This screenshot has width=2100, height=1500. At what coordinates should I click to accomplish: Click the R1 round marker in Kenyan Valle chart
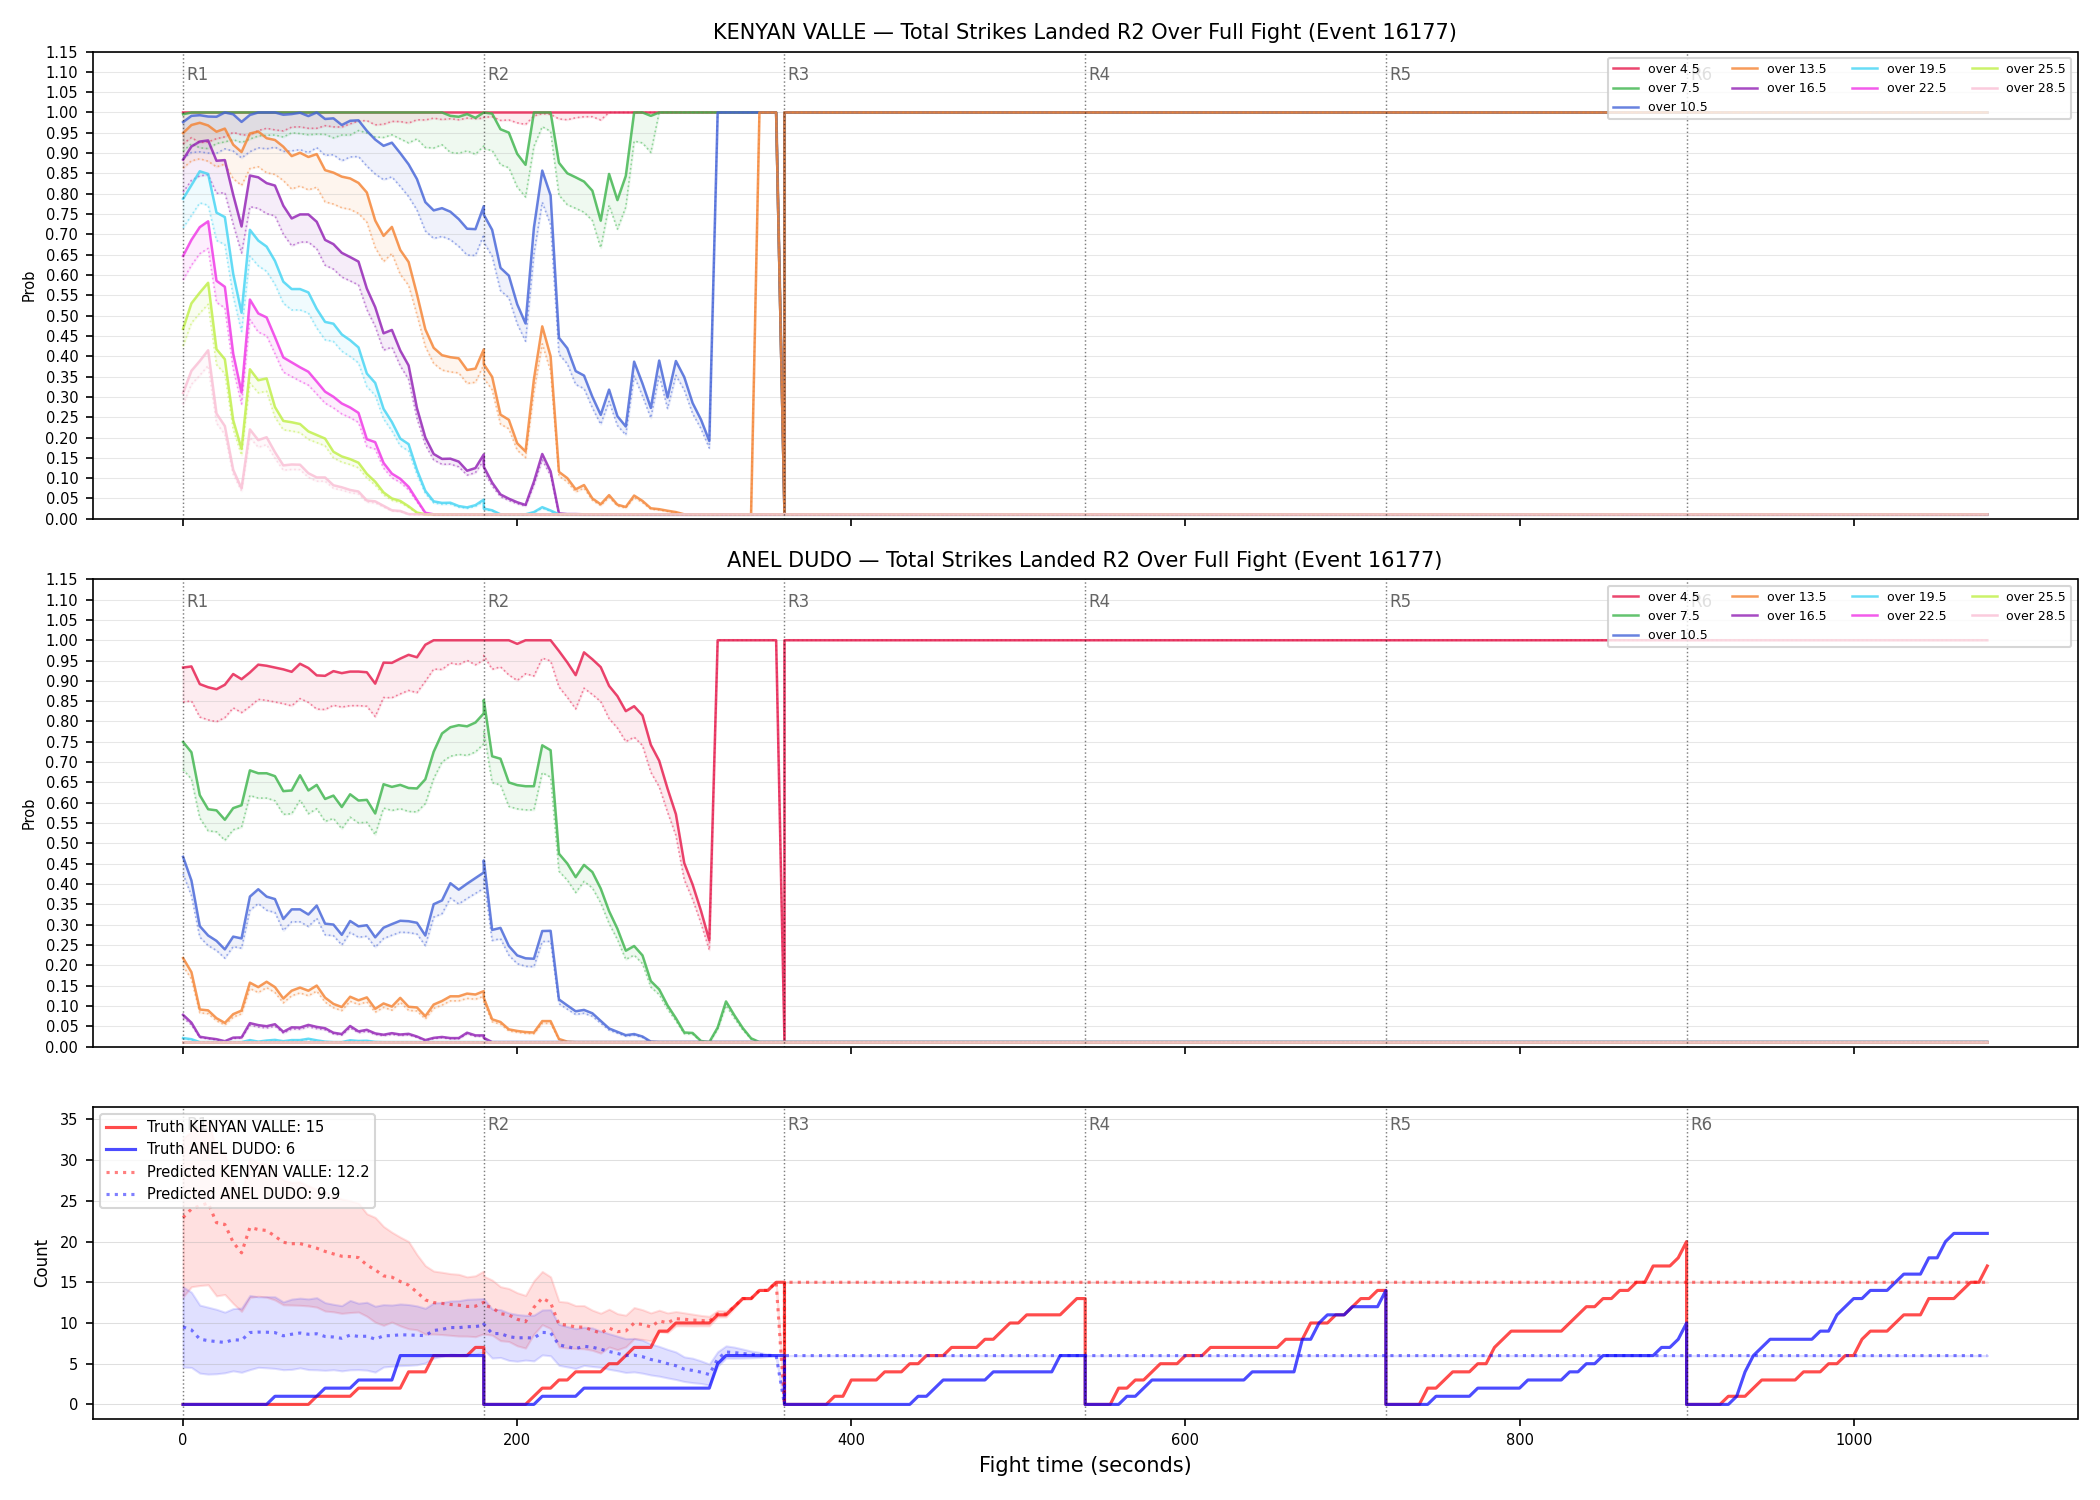(197, 74)
